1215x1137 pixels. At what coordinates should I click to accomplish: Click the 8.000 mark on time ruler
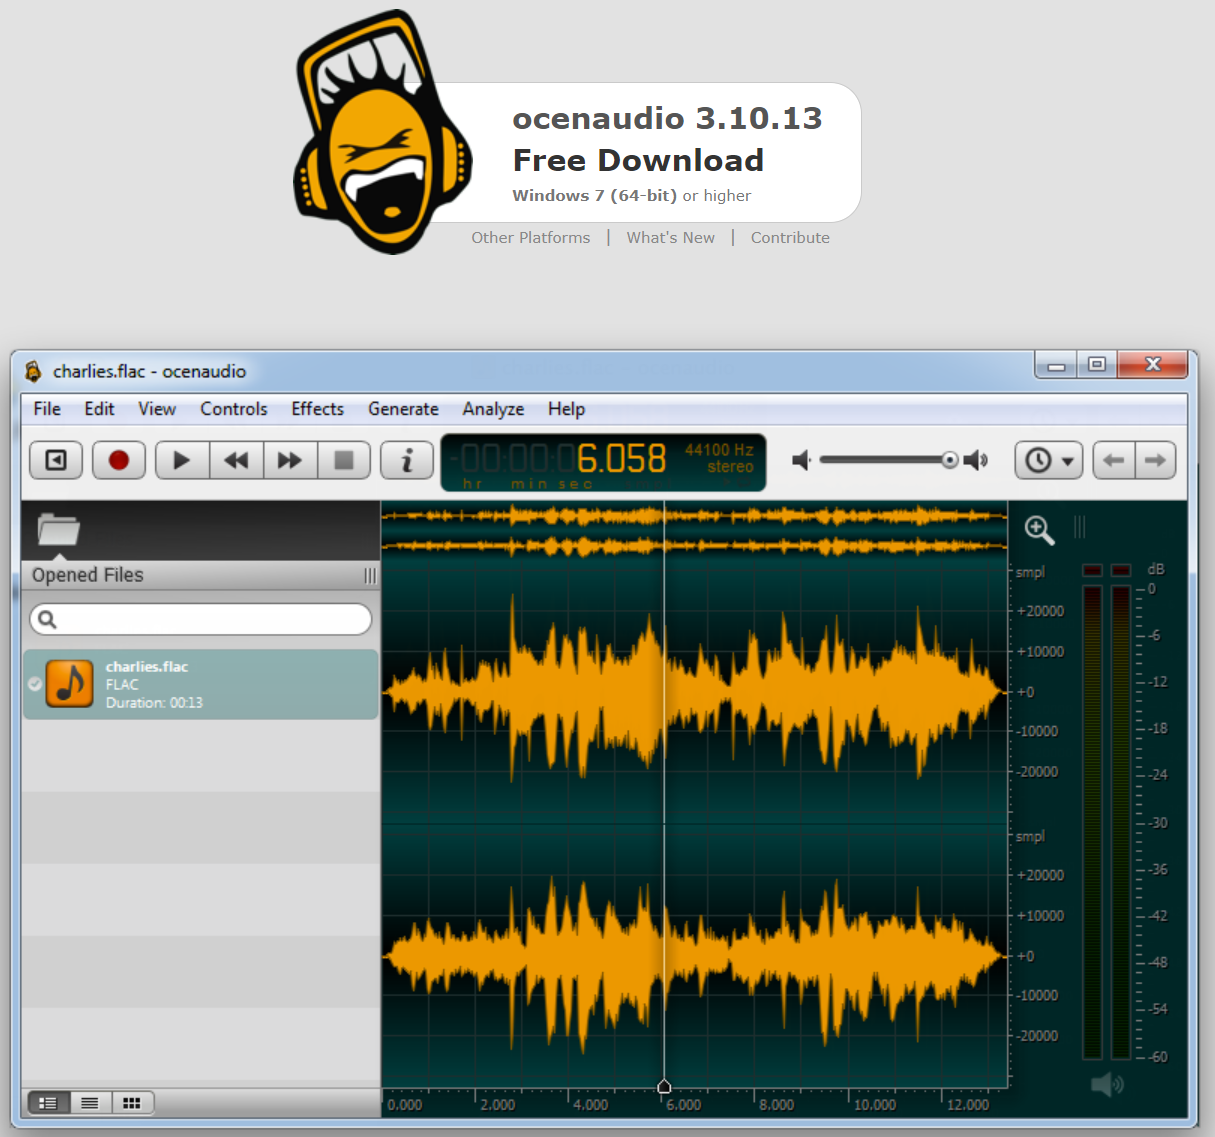[x=776, y=1105]
